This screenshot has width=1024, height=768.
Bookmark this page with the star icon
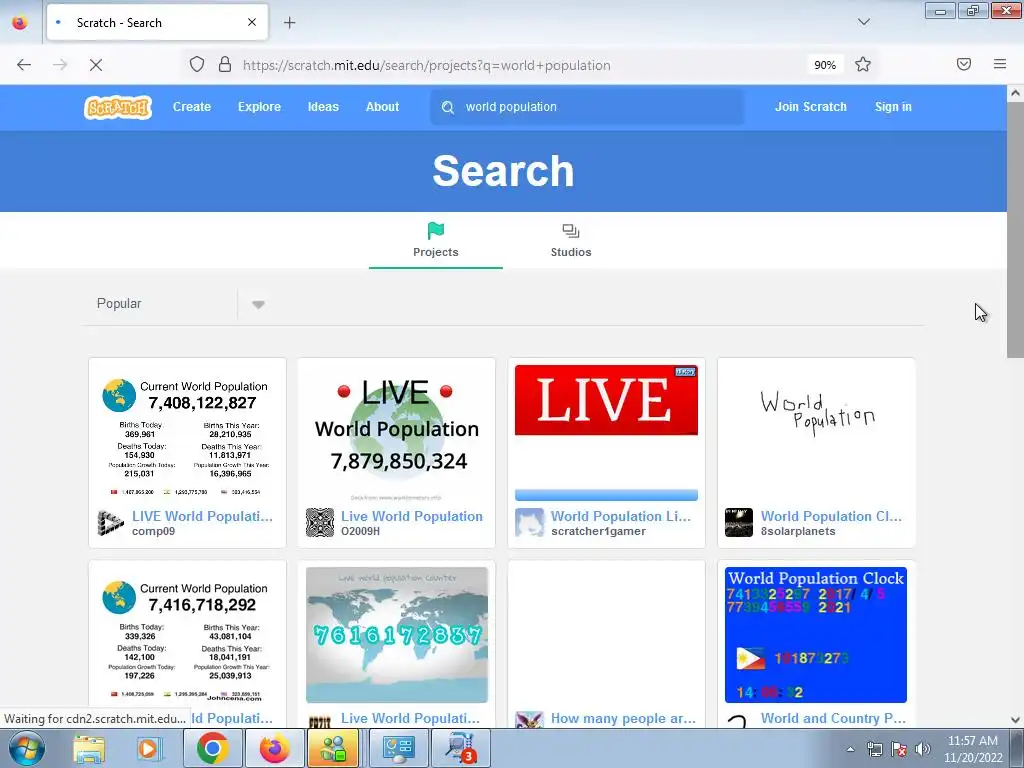coord(863,65)
